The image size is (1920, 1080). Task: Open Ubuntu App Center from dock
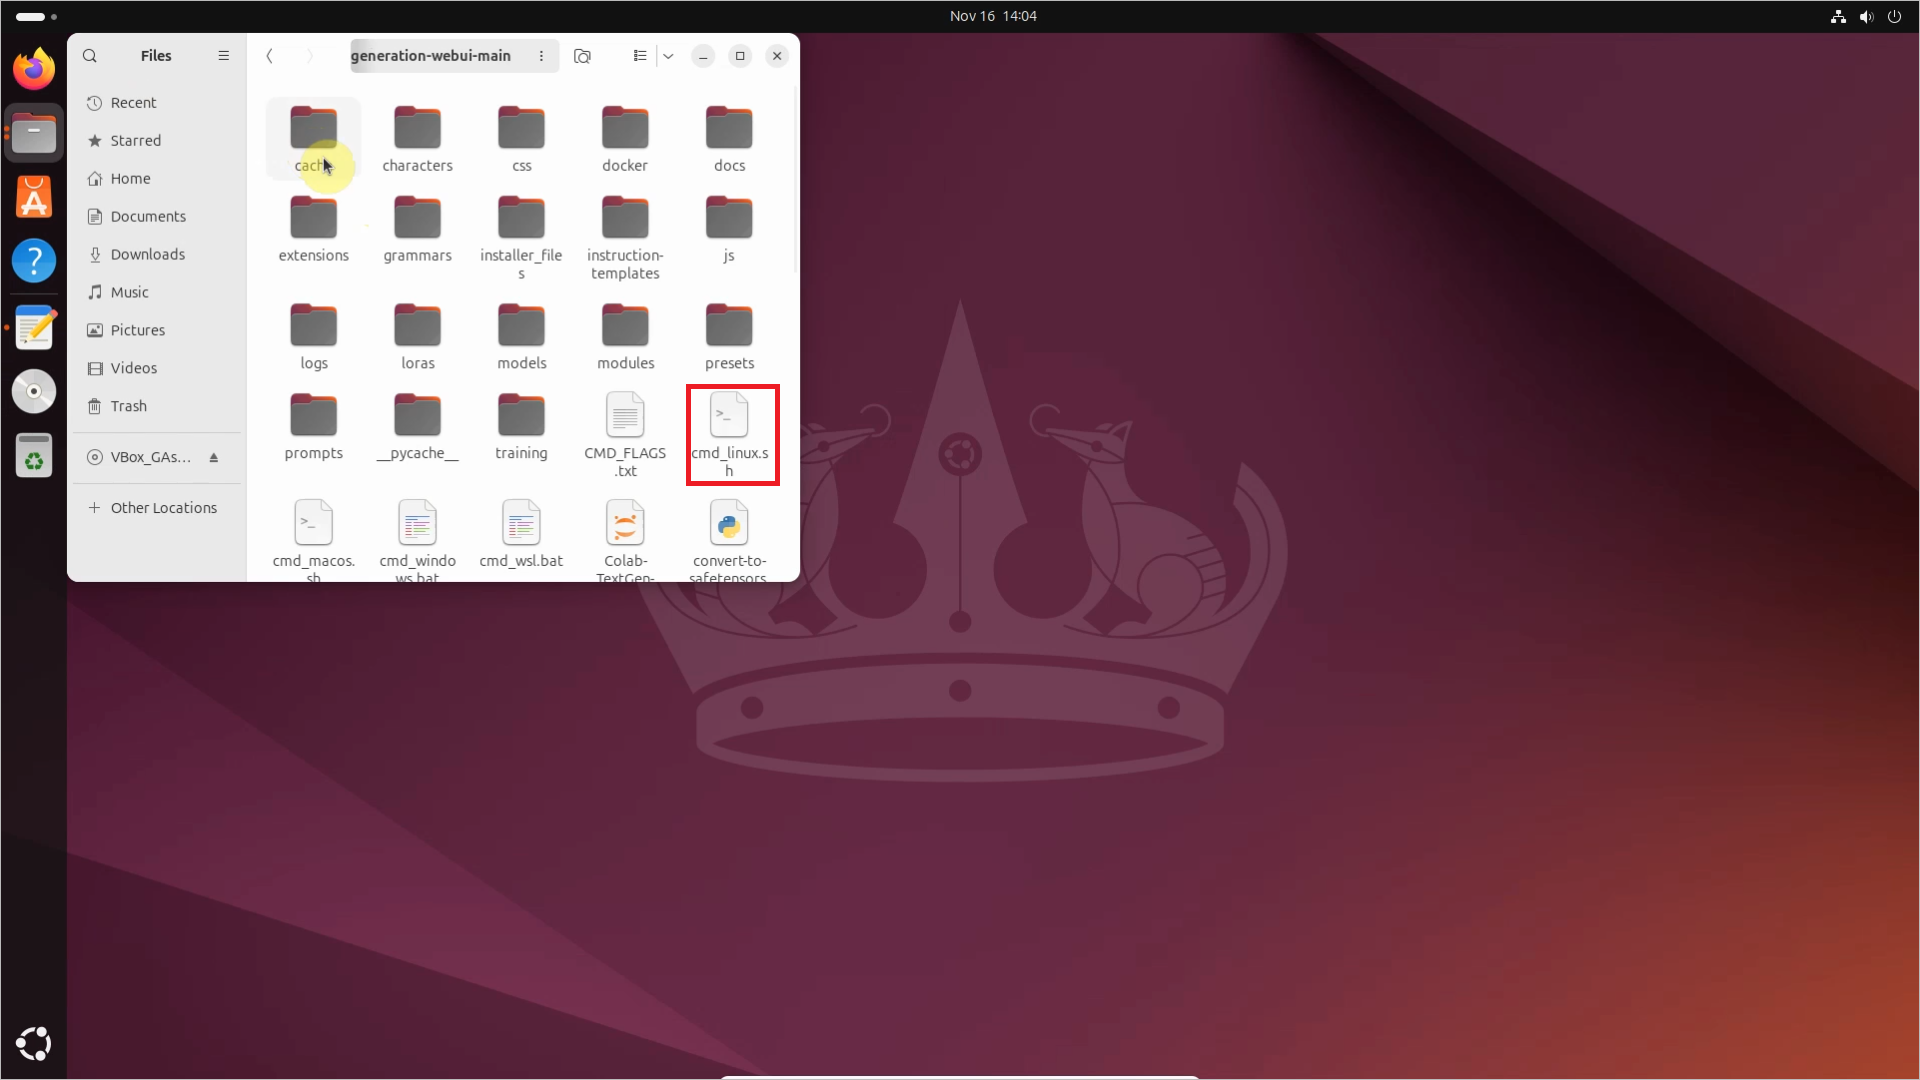tap(34, 197)
